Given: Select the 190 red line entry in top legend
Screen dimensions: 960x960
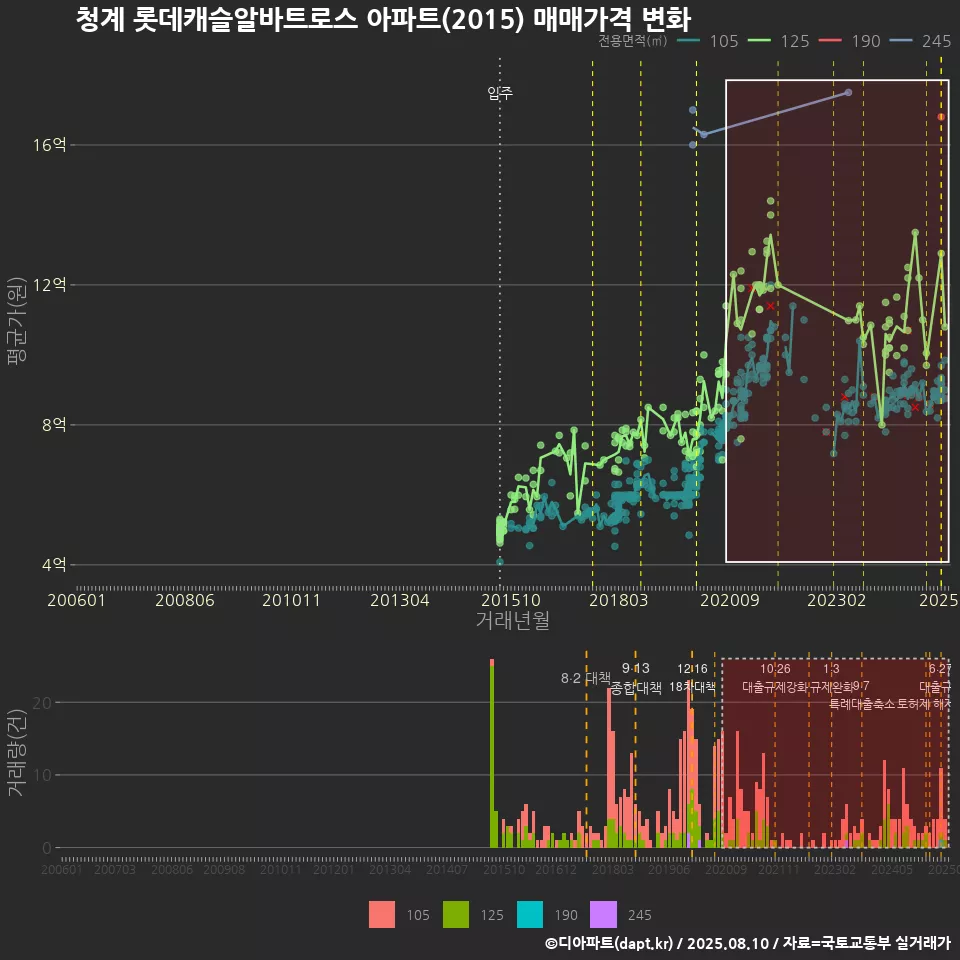Looking at the screenshot, I should (850, 41).
